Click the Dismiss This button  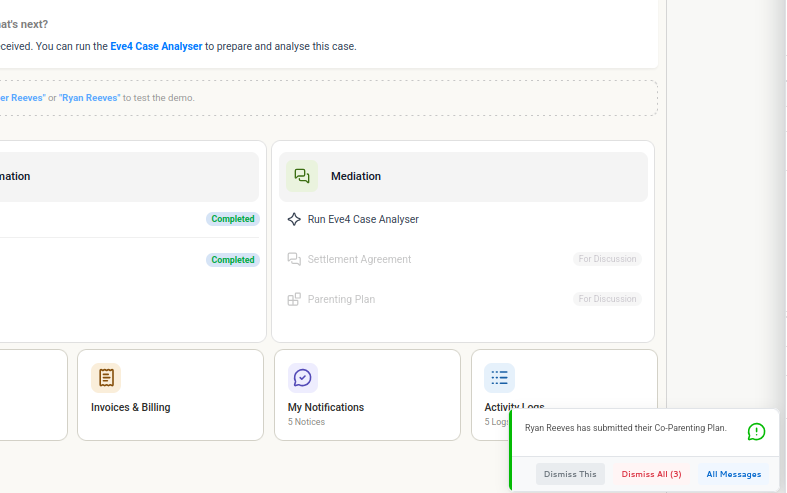[570, 474]
